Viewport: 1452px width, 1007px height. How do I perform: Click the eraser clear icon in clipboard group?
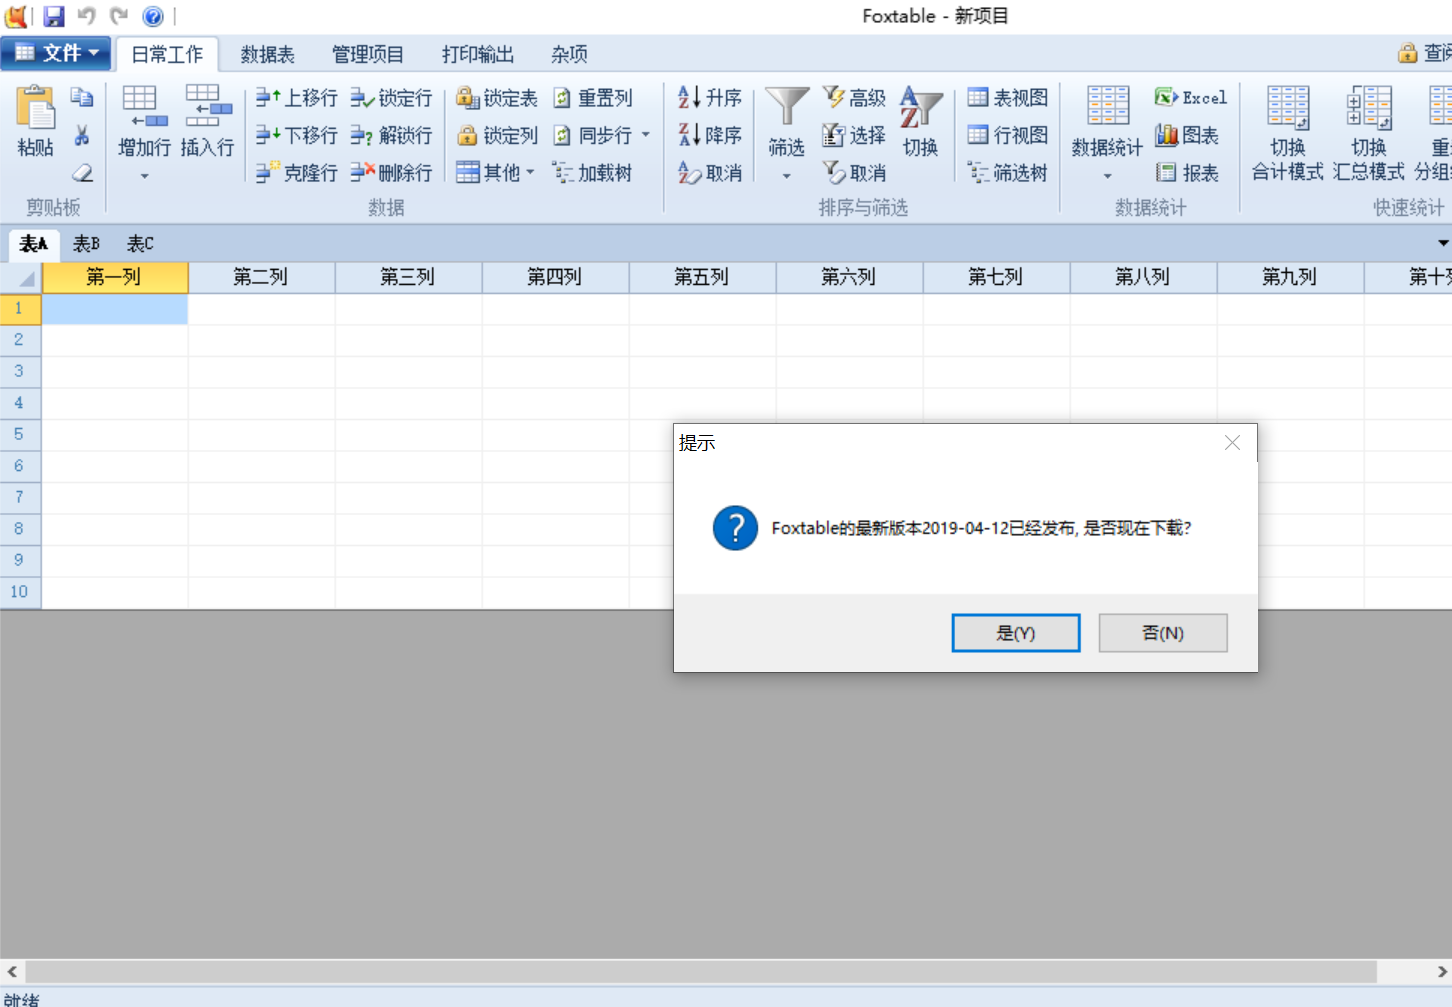coord(82,173)
